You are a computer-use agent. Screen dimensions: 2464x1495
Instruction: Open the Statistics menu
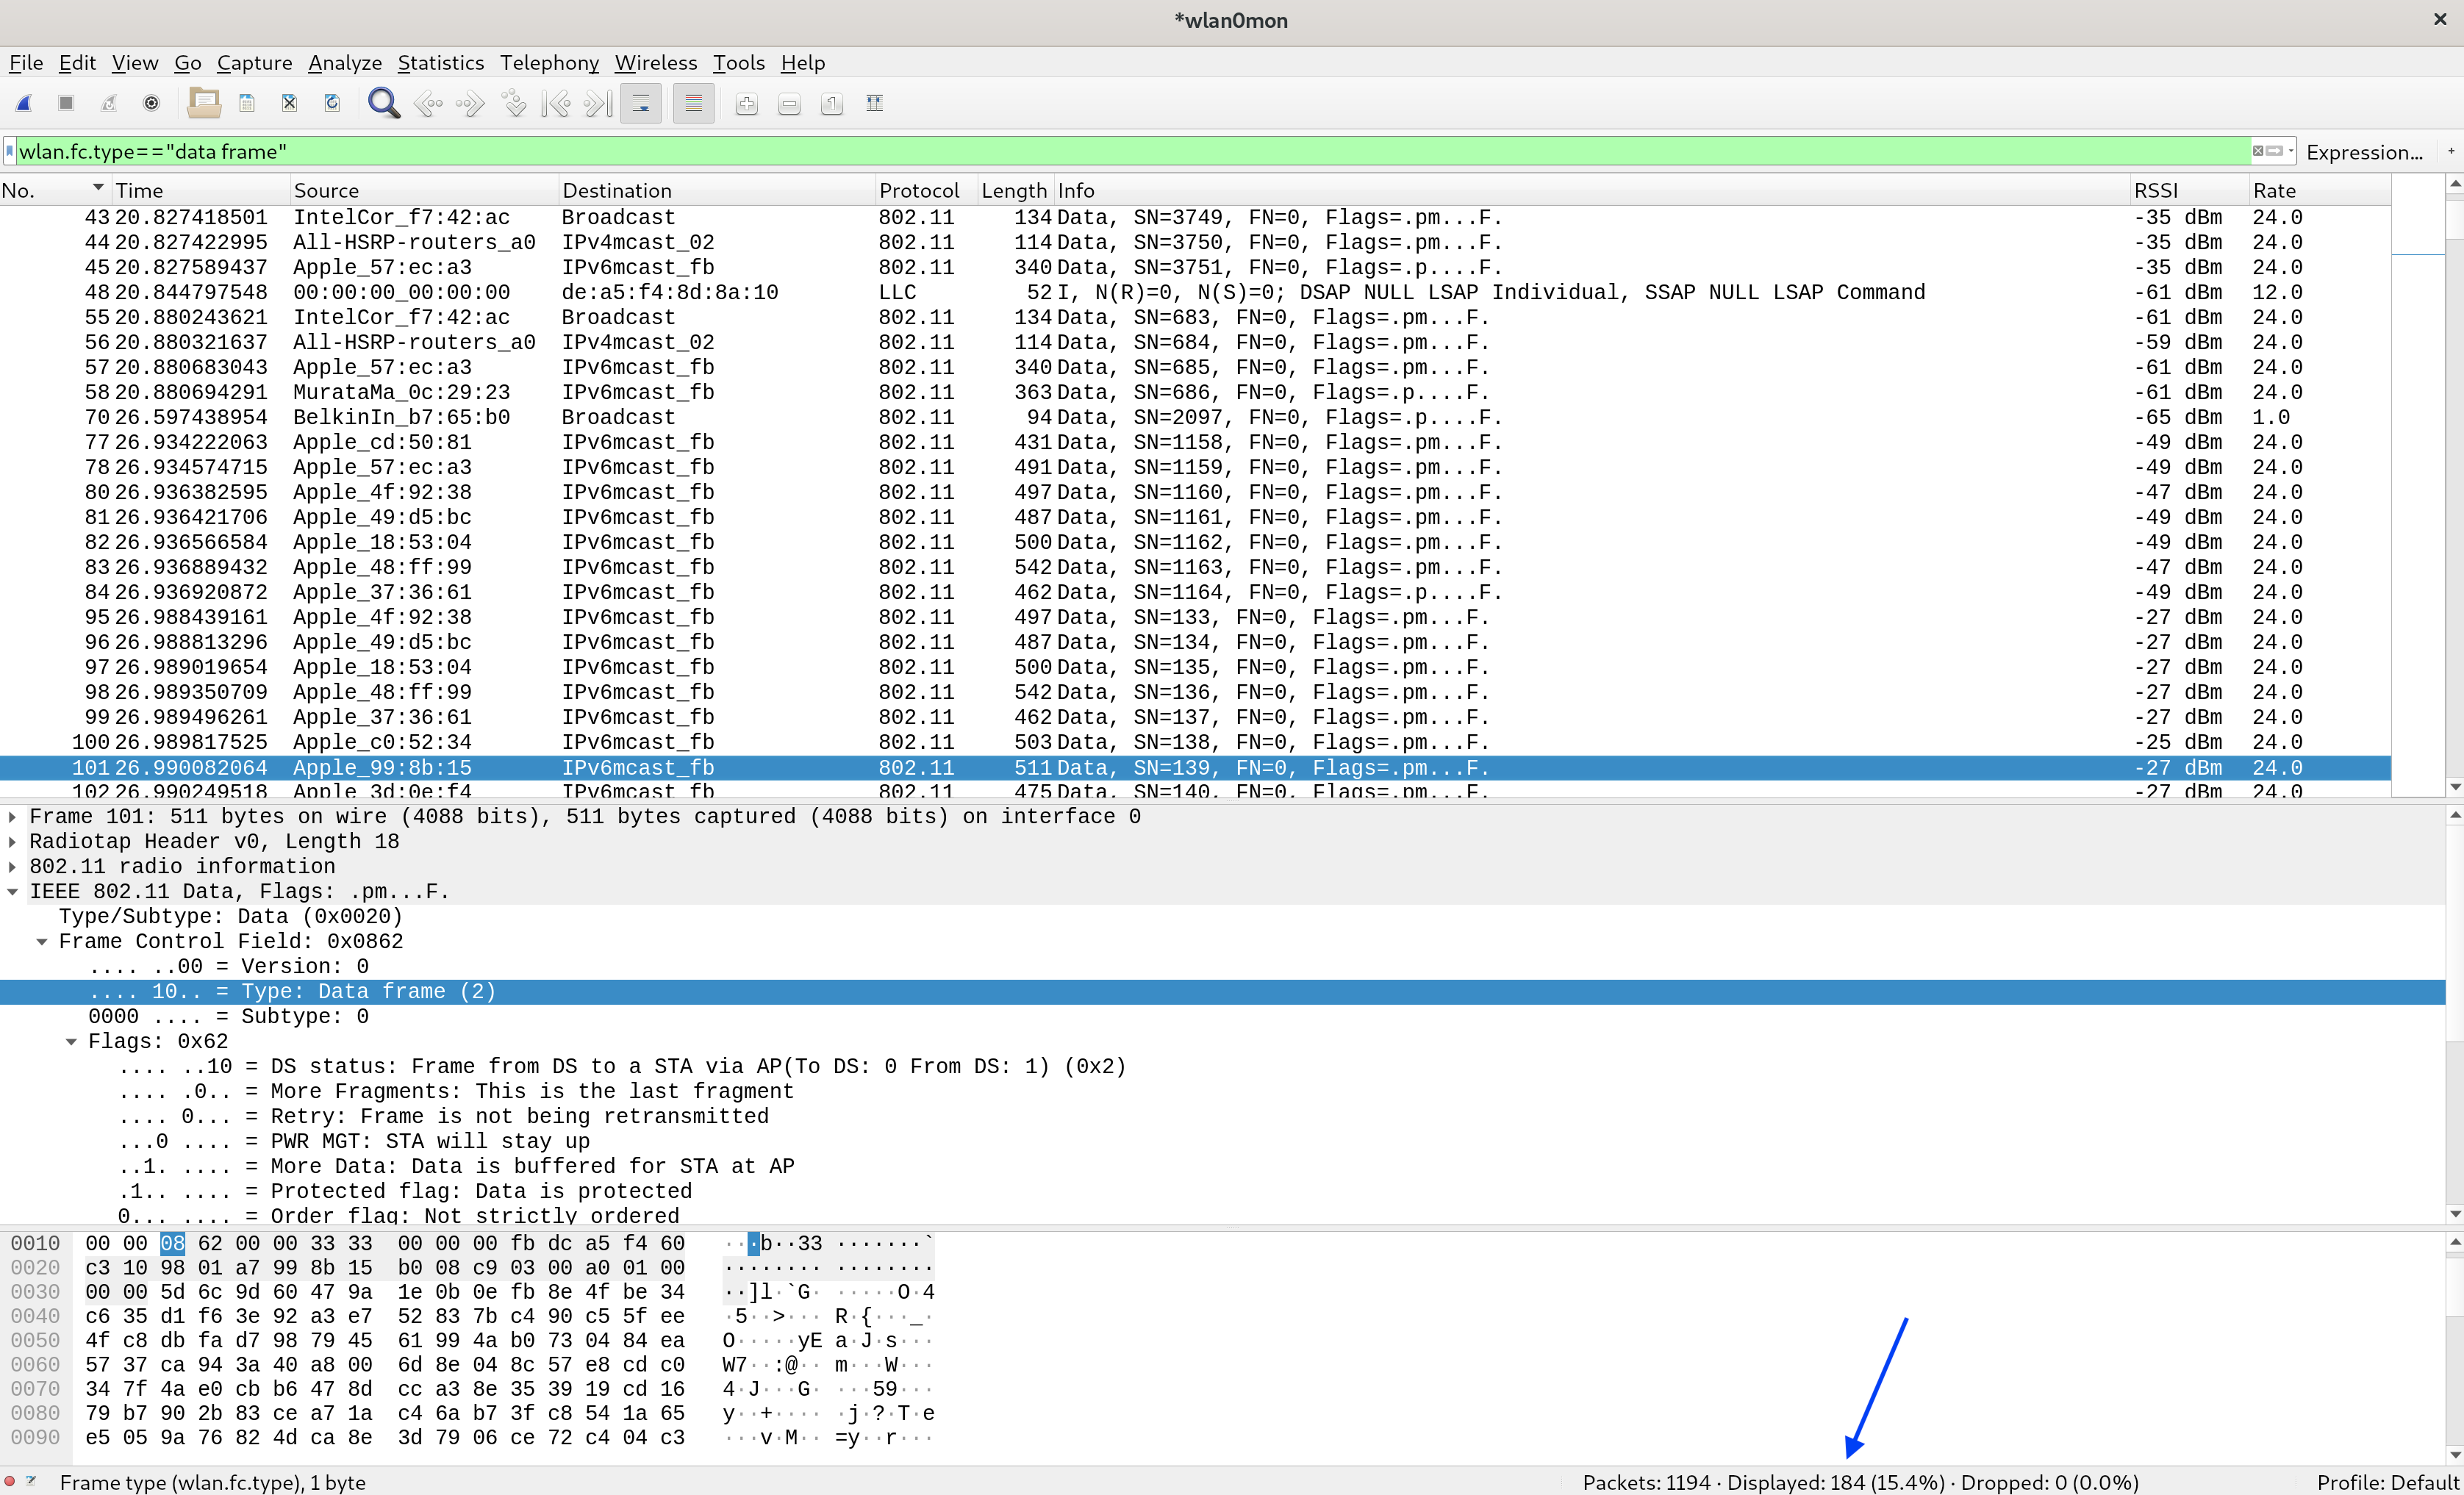(x=440, y=63)
